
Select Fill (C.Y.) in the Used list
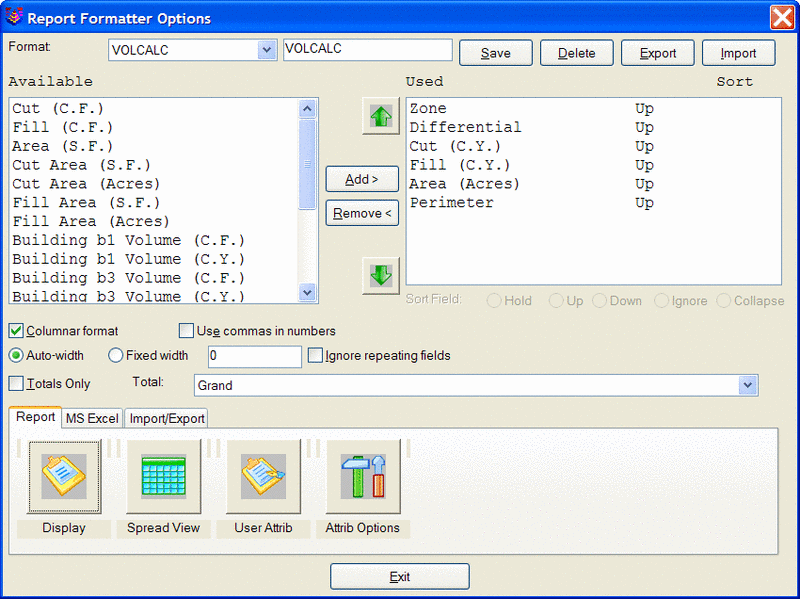tap(594, 165)
